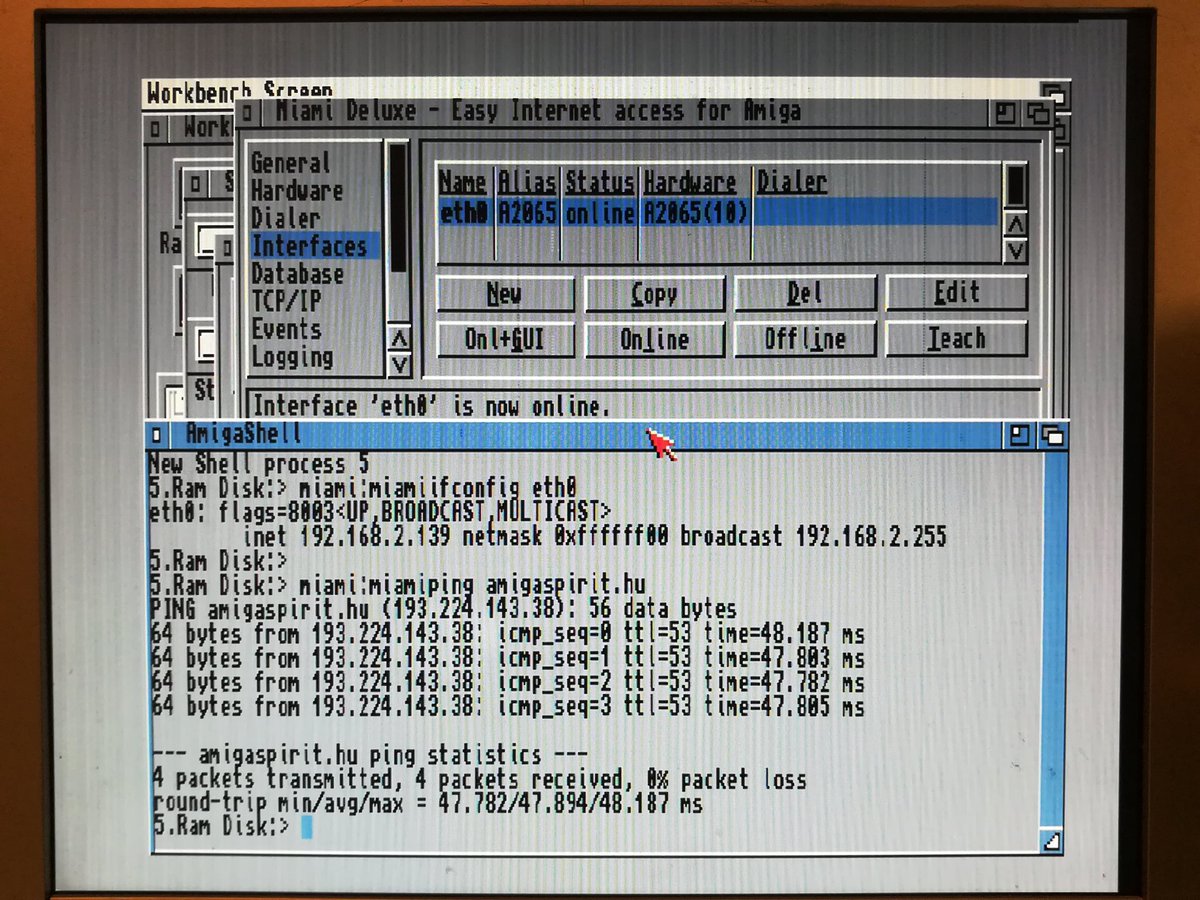Screen dimensions: 1200x900
Task: Click the eth0 flags=8003 output line
Action: (380, 513)
